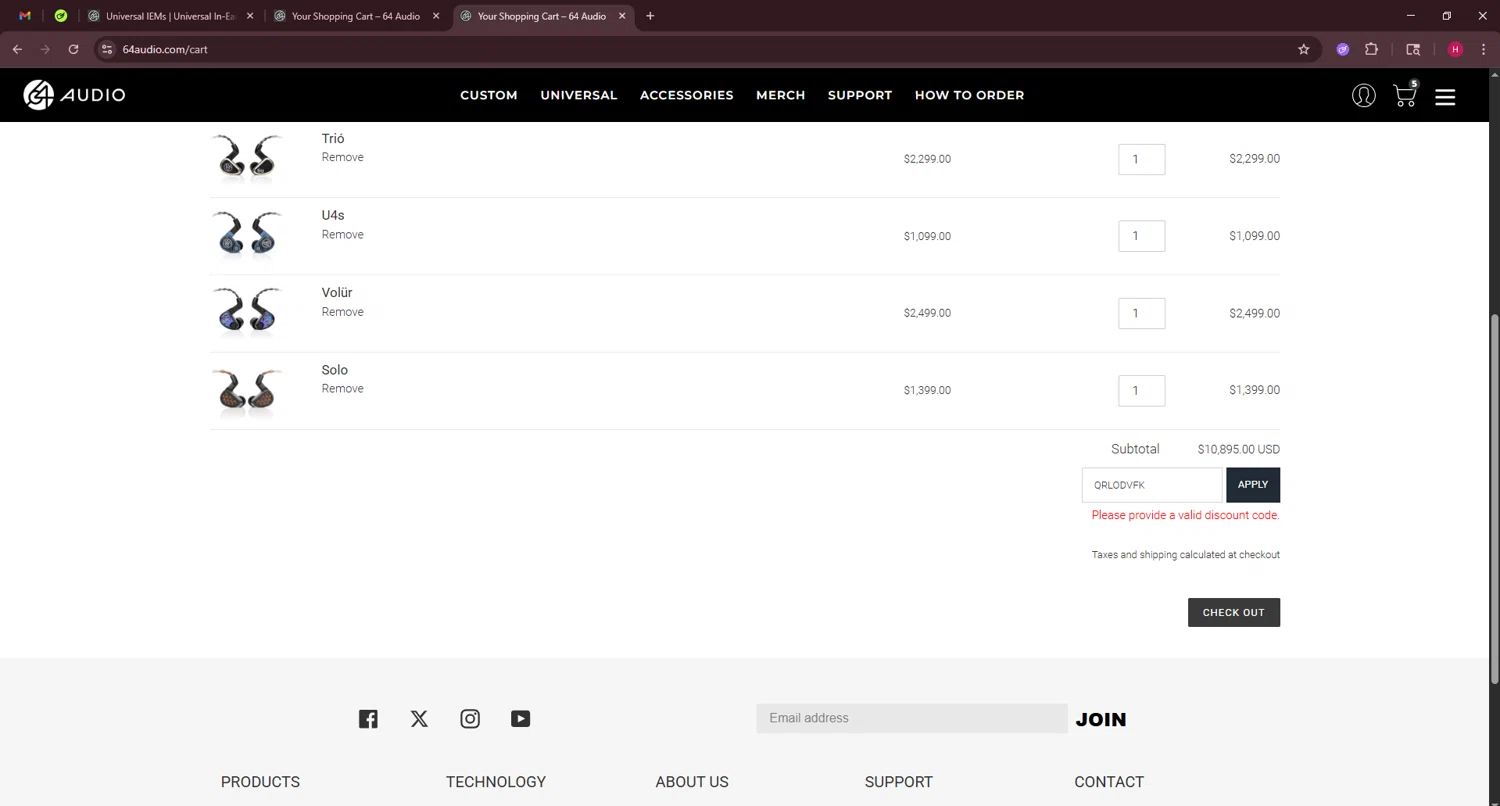Switch to first Your Shopping Cart tab
1500x806 pixels.
pyautogui.click(x=355, y=16)
